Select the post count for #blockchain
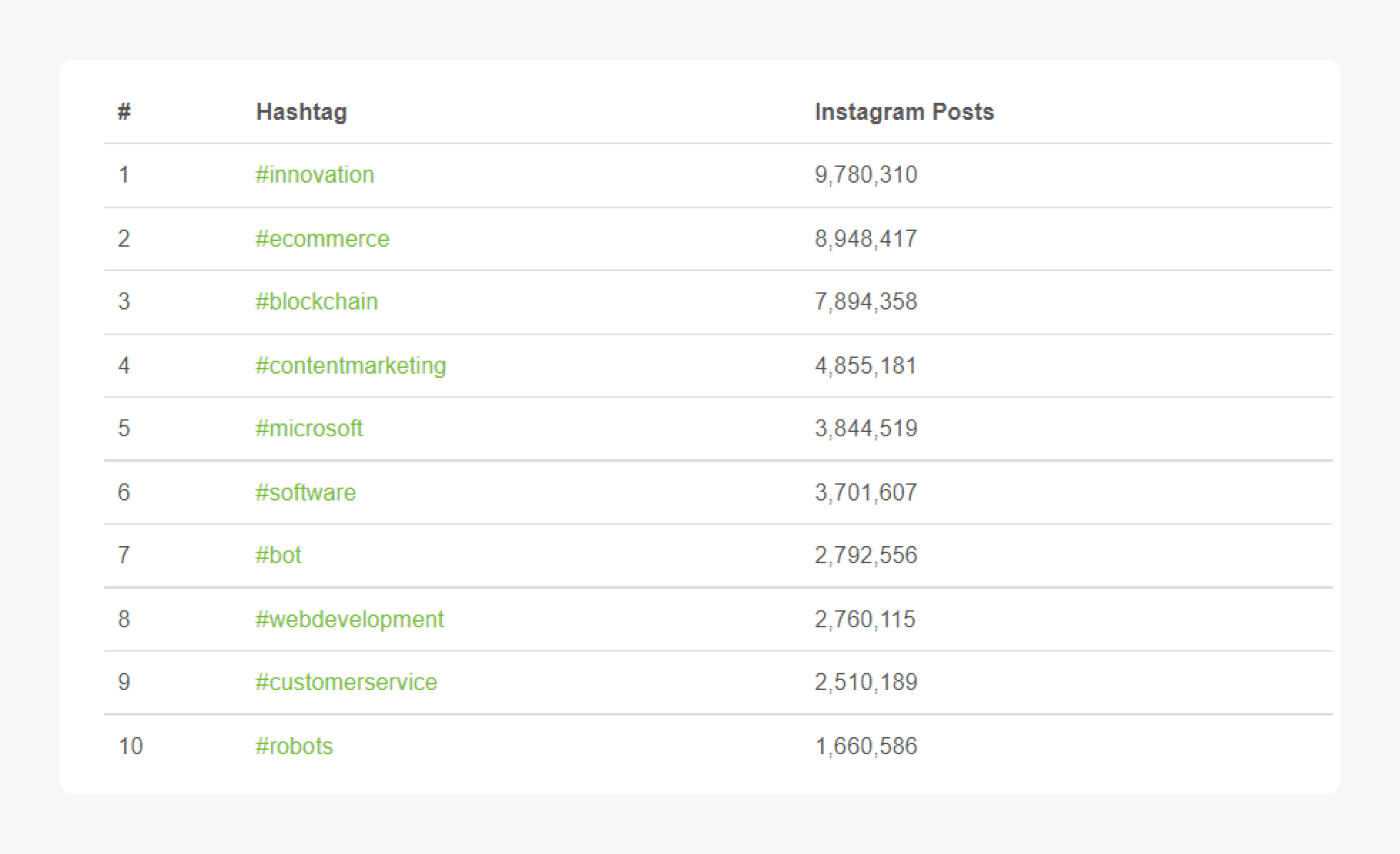The image size is (1400, 854). pos(865,302)
